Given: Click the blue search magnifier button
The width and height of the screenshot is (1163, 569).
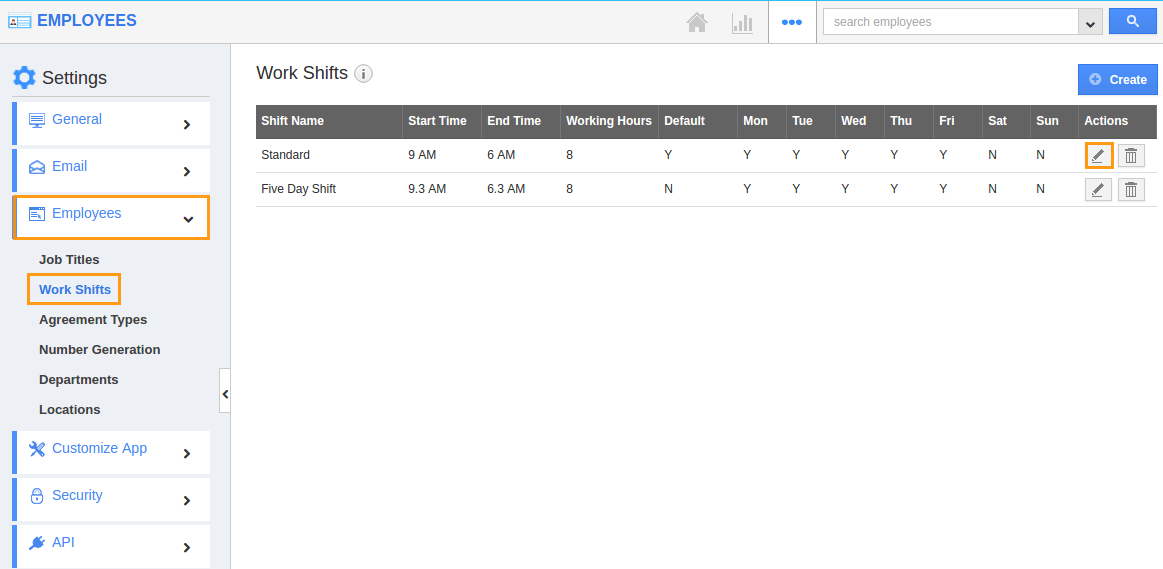Looking at the screenshot, I should (1132, 21).
